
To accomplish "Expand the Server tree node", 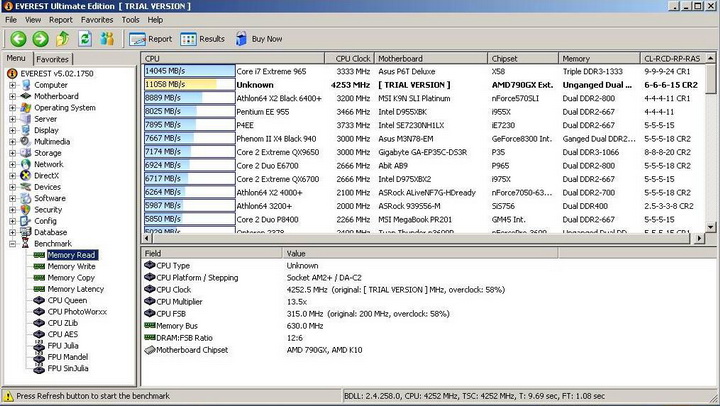I will tap(12, 119).
